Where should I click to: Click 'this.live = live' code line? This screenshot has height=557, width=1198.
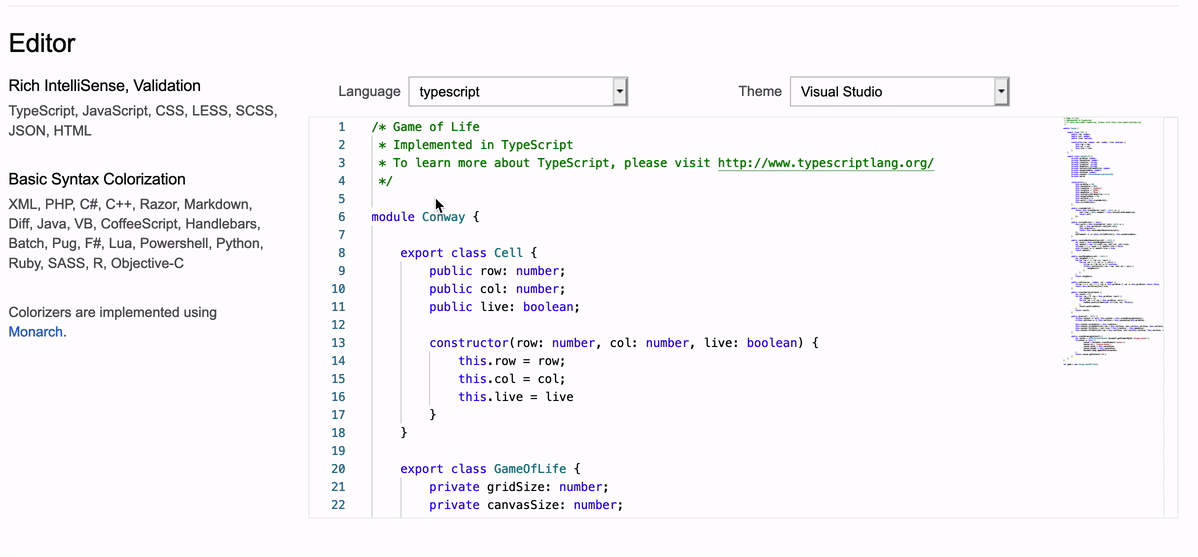516,397
